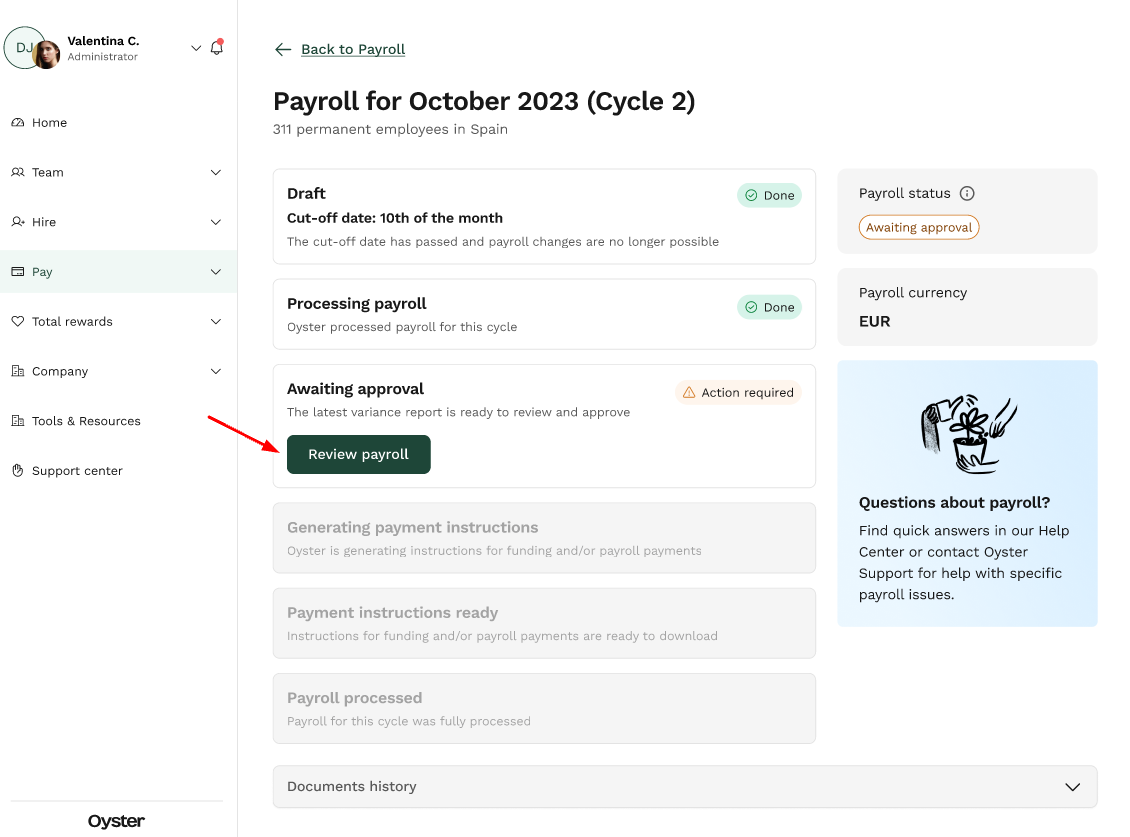Open the notifications bell
The height and width of the screenshot is (837, 1130).
click(x=216, y=48)
